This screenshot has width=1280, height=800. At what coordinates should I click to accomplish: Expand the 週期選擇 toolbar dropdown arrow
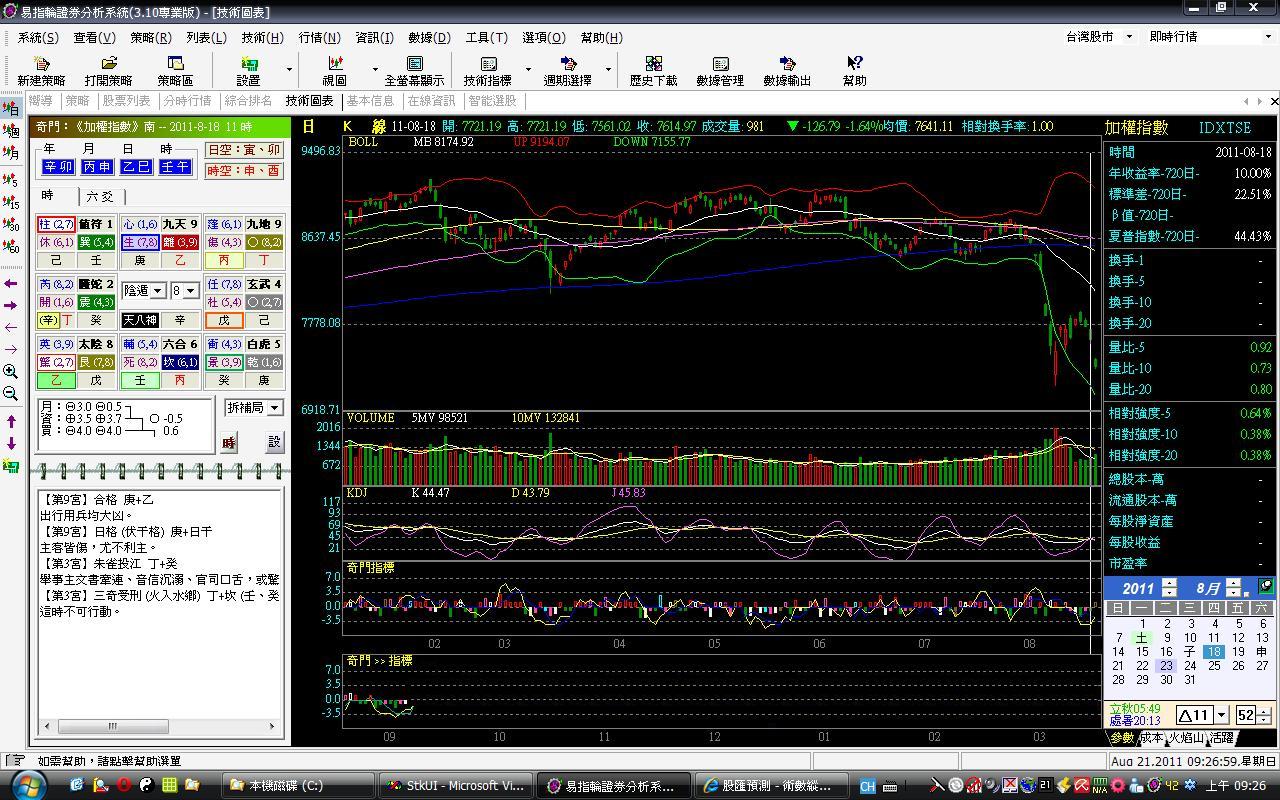pyautogui.click(x=608, y=70)
